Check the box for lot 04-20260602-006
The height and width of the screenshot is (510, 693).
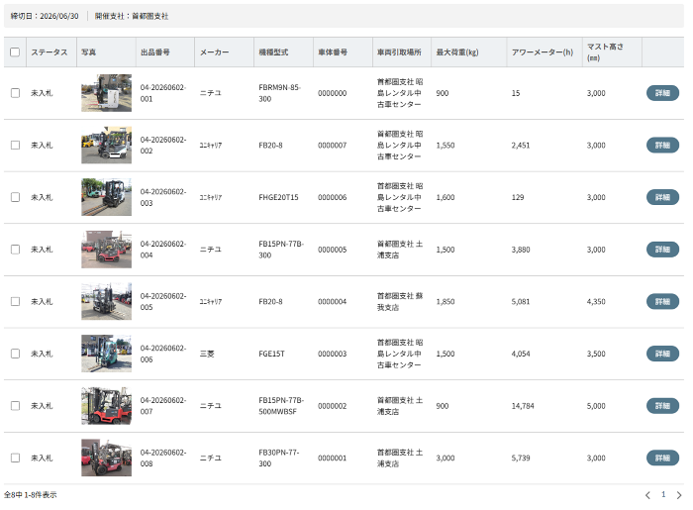click(x=15, y=354)
